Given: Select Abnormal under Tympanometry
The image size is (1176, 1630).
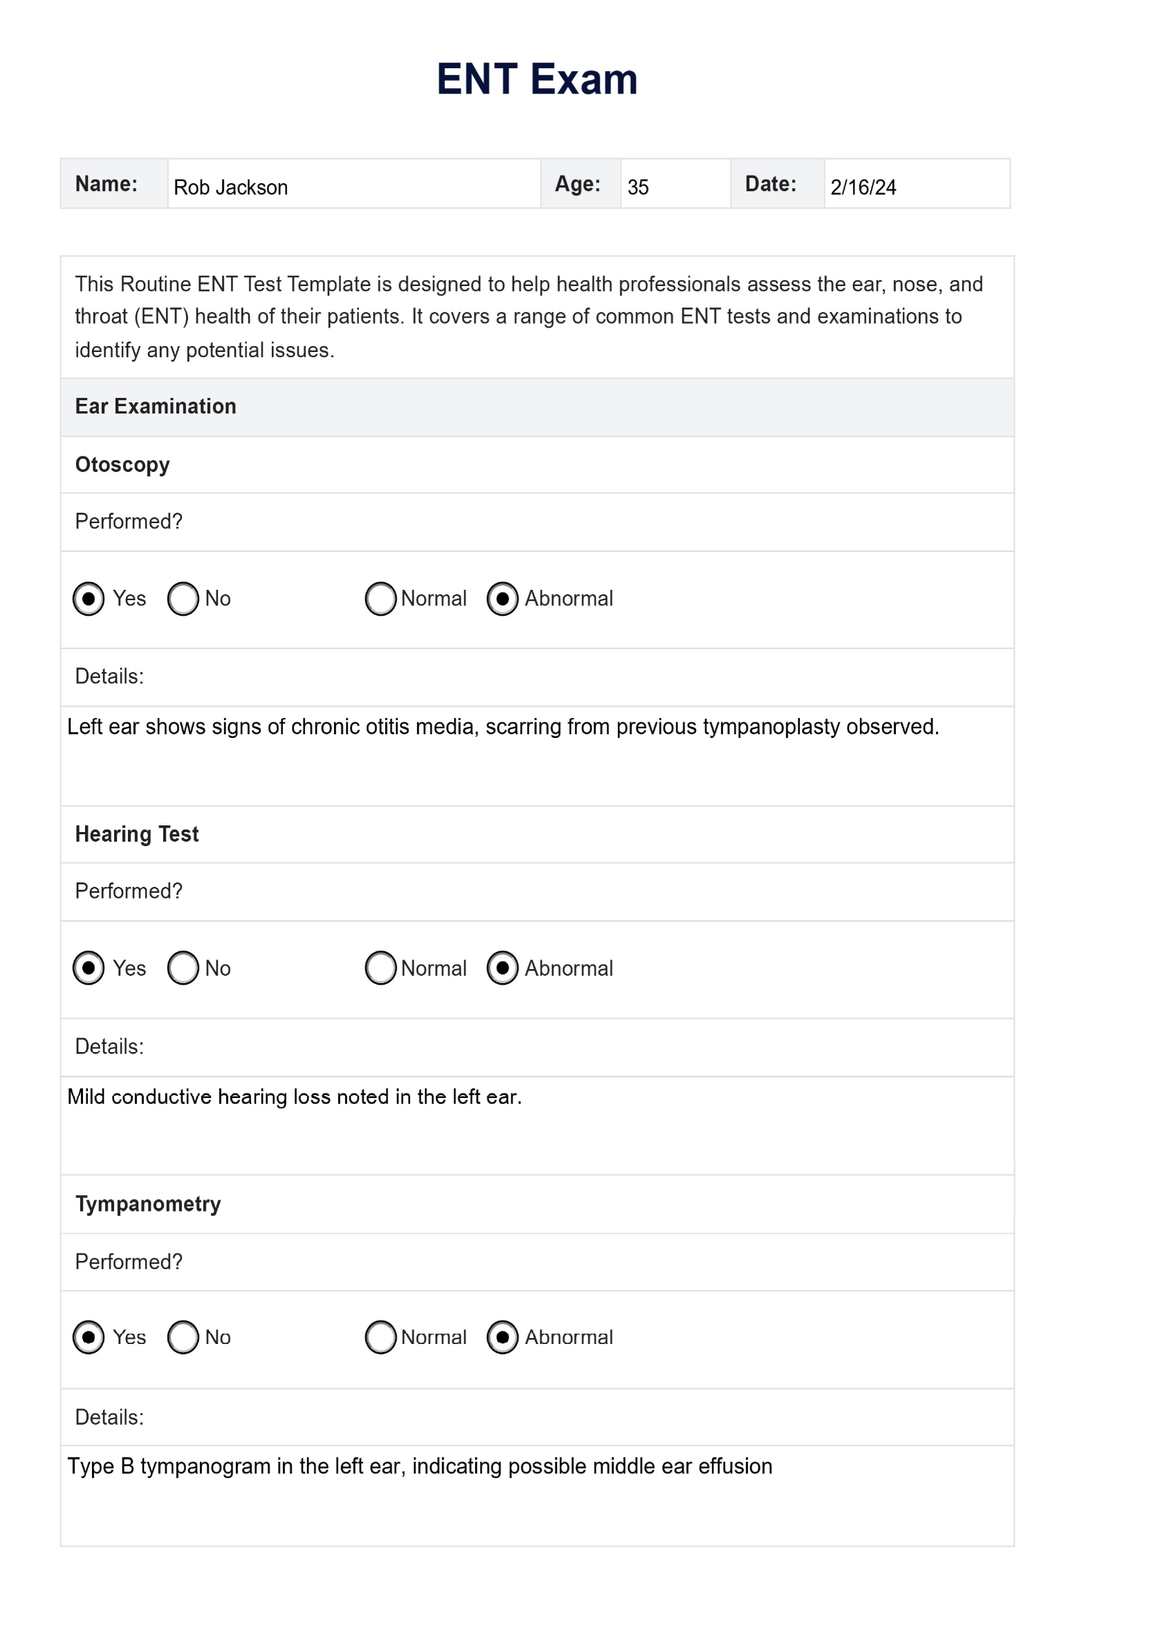Looking at the screenshot, I should pos(502,1337).
